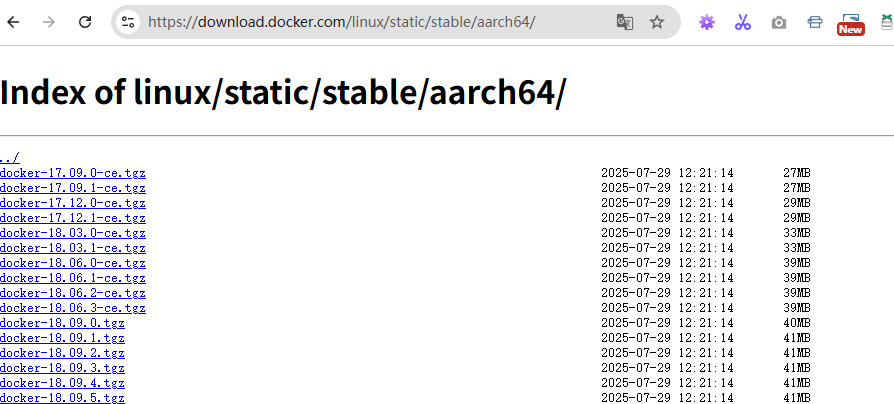Click the translate page icon
The height and width of the screenshot is (404, 894).
(625, 22)
